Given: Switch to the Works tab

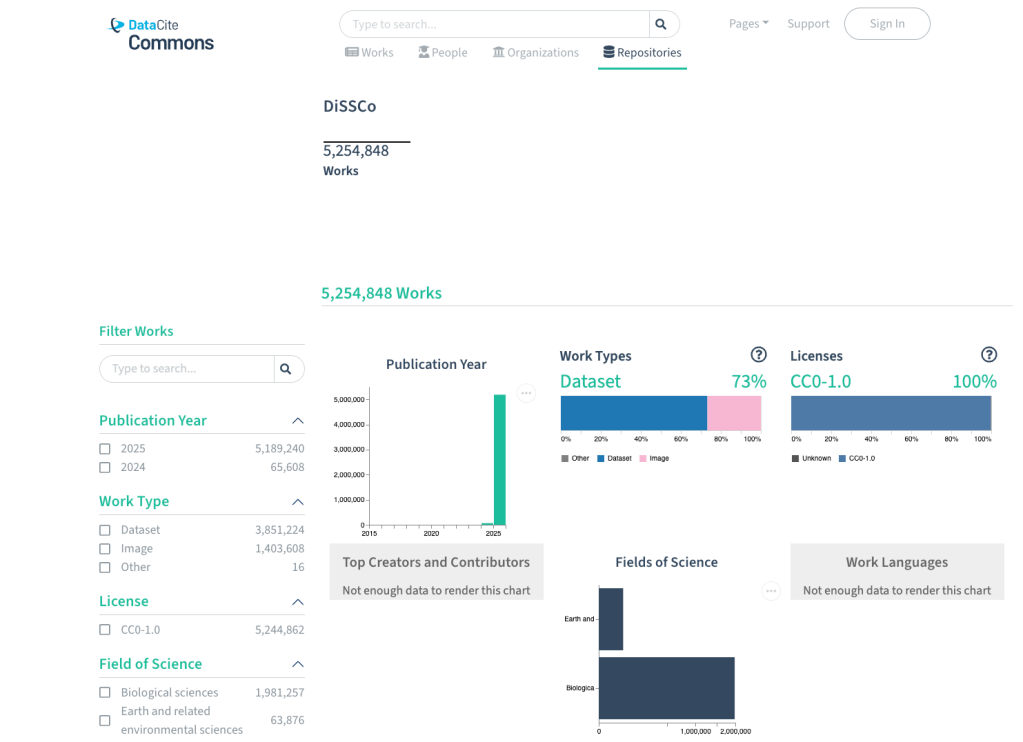Looking at the screenshot, I should pos(369,53).
